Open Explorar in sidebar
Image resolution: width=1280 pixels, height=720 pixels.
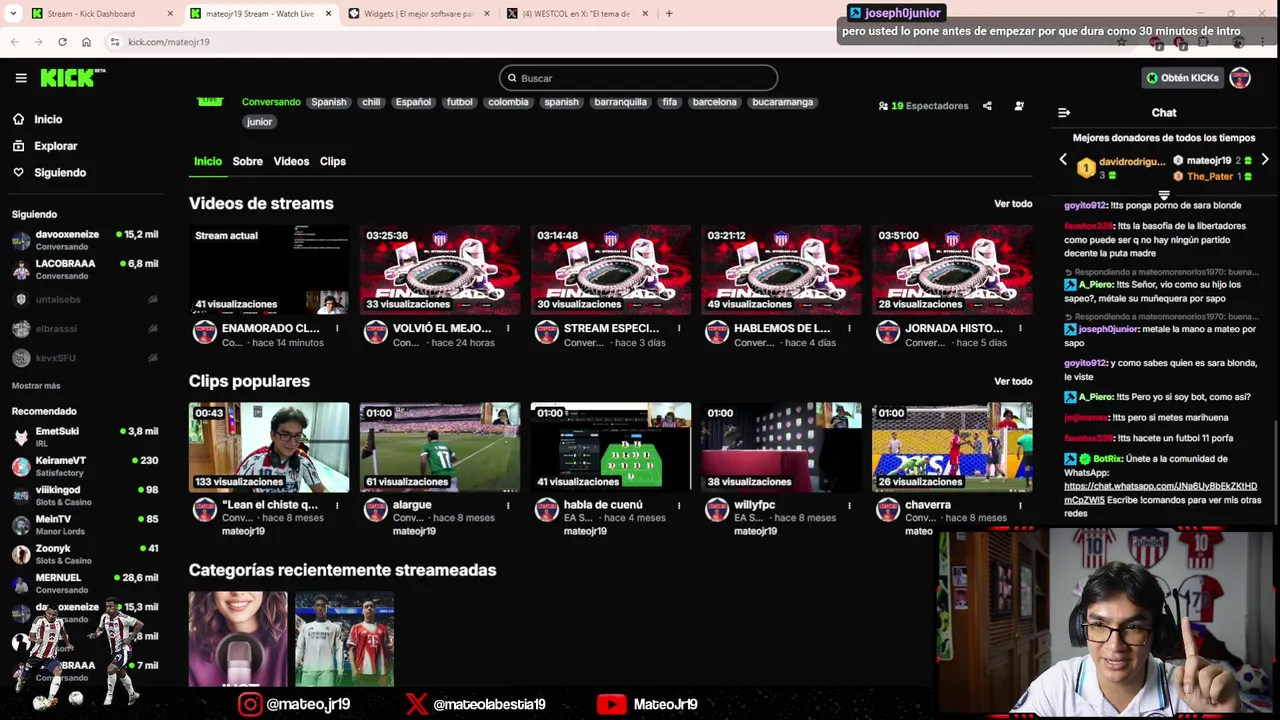coord(45,146)
